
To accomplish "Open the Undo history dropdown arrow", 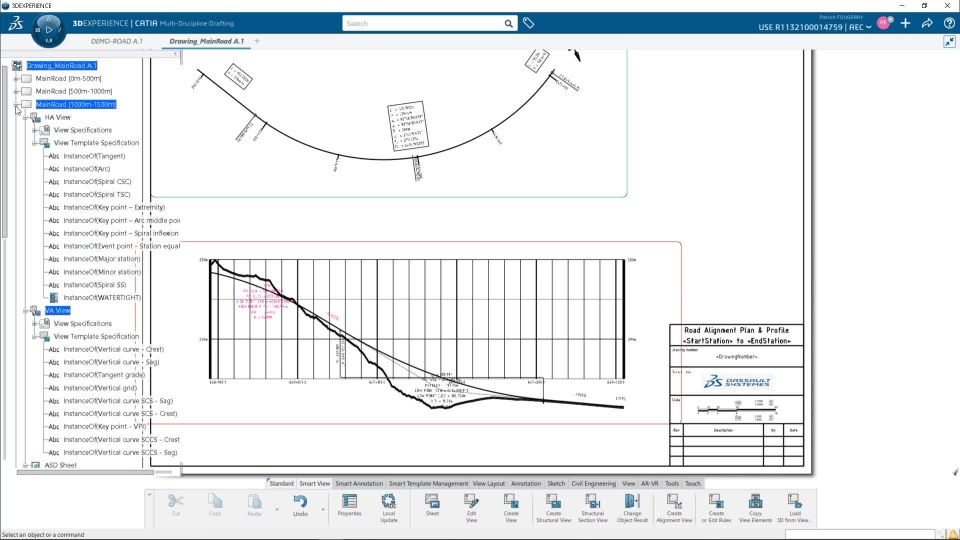I will [x=323, y=509].
